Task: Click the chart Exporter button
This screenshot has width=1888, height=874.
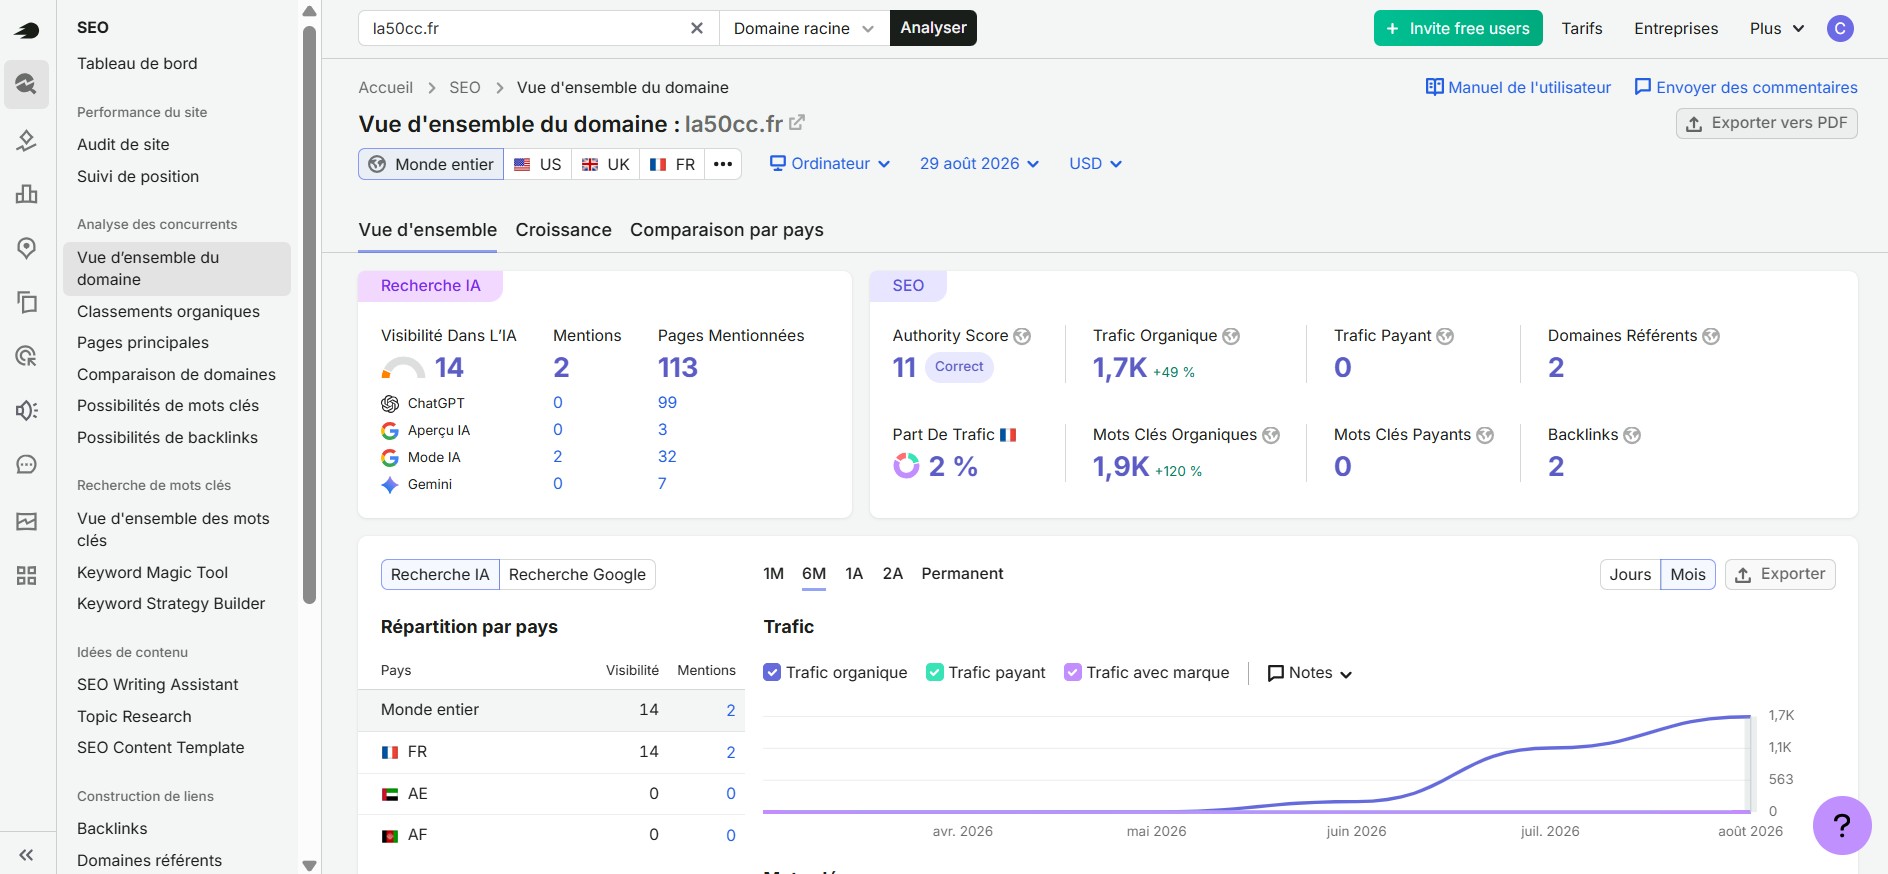Action: (x=1780, y=574)
